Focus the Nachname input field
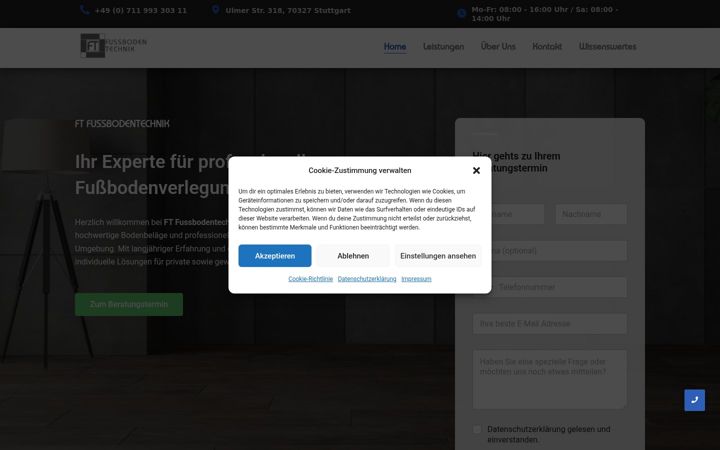 pyautogui.click(x=591, y=214)
